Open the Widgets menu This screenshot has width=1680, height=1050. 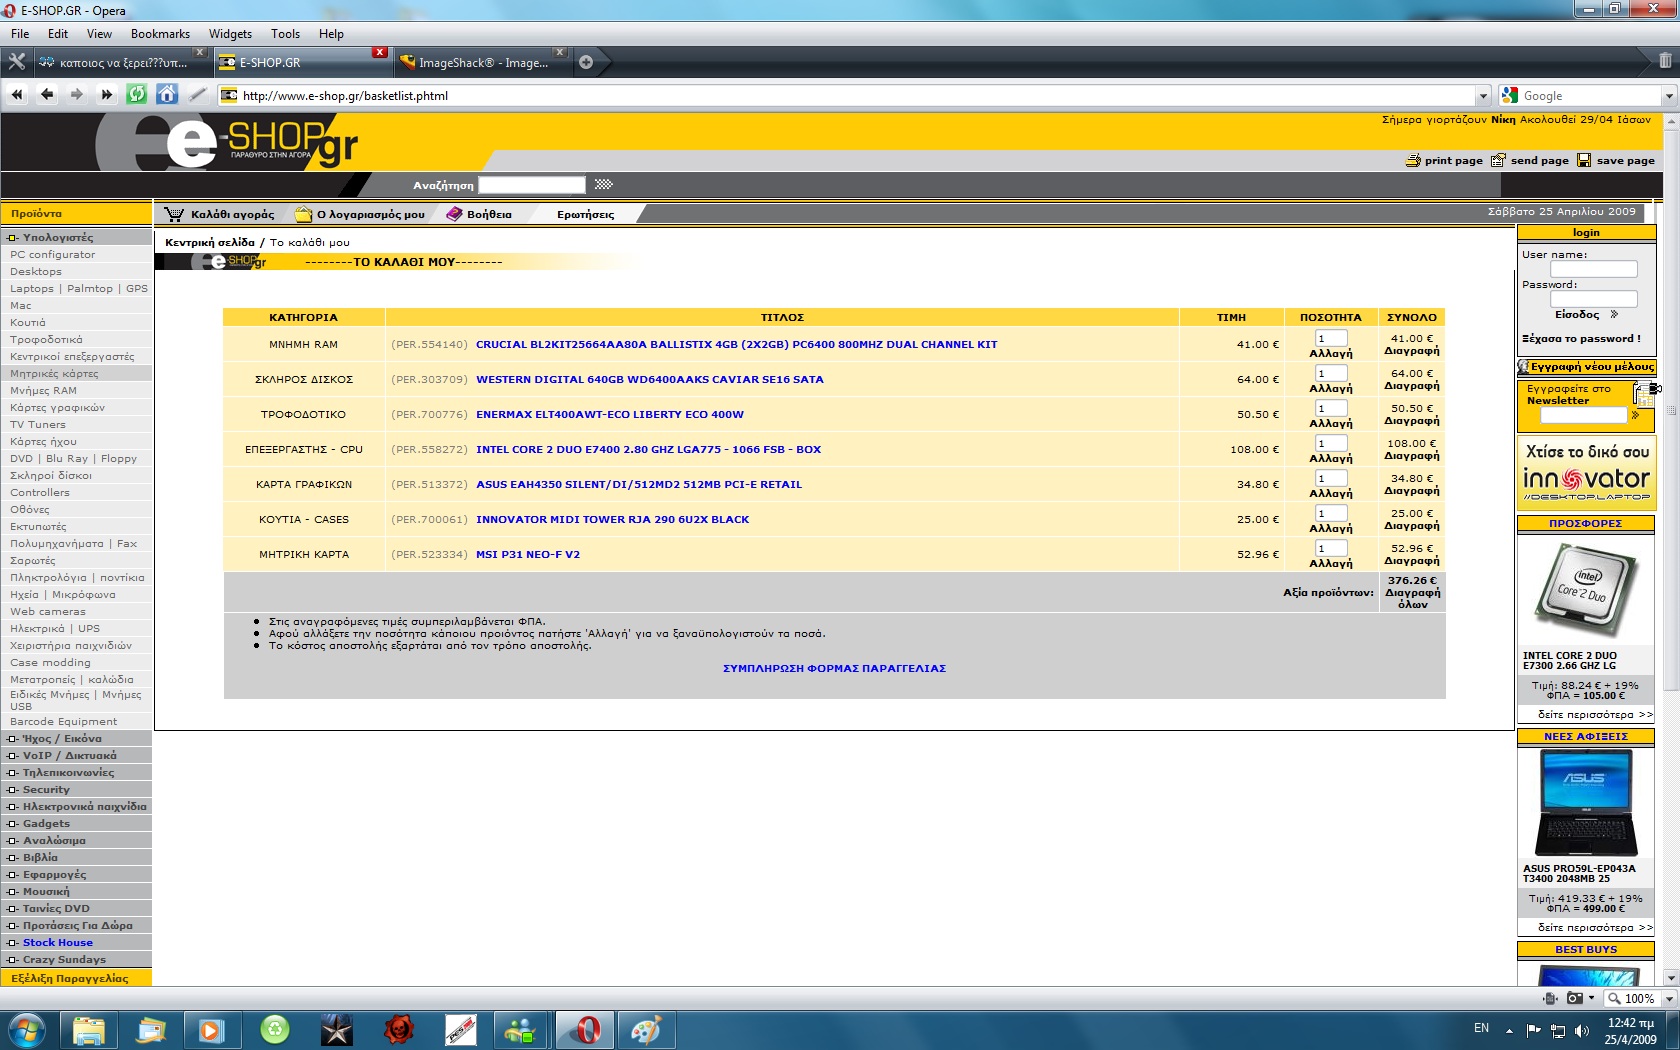230,33
